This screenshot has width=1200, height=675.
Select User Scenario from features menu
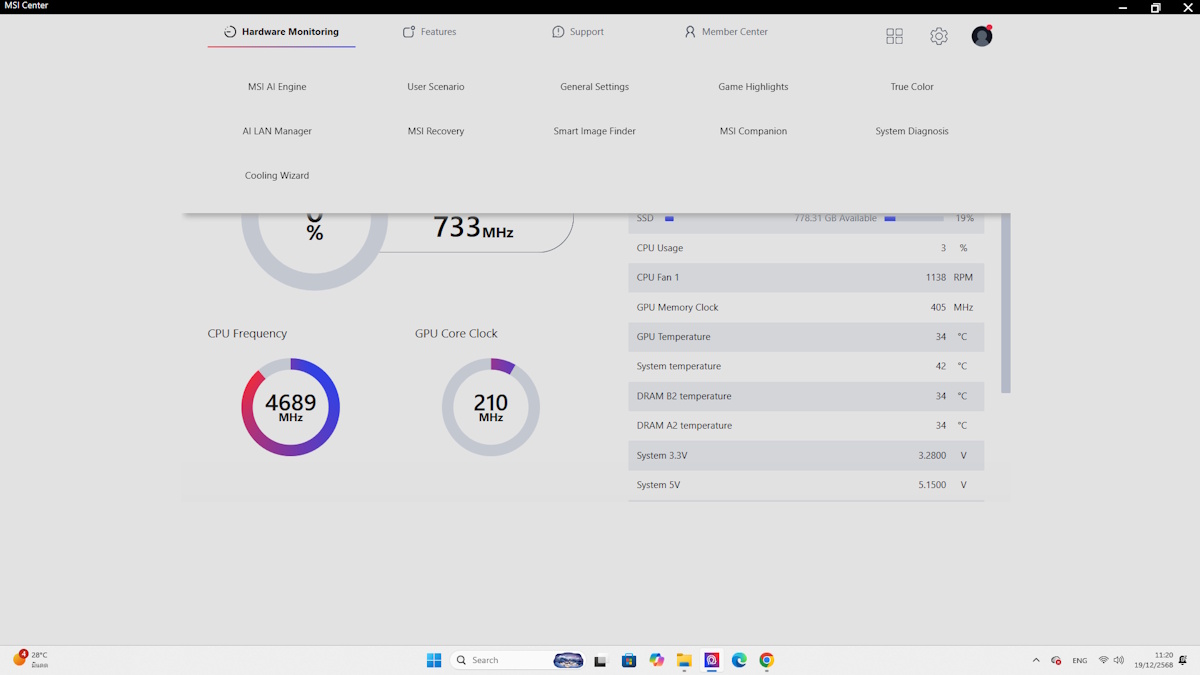point(436,87)
